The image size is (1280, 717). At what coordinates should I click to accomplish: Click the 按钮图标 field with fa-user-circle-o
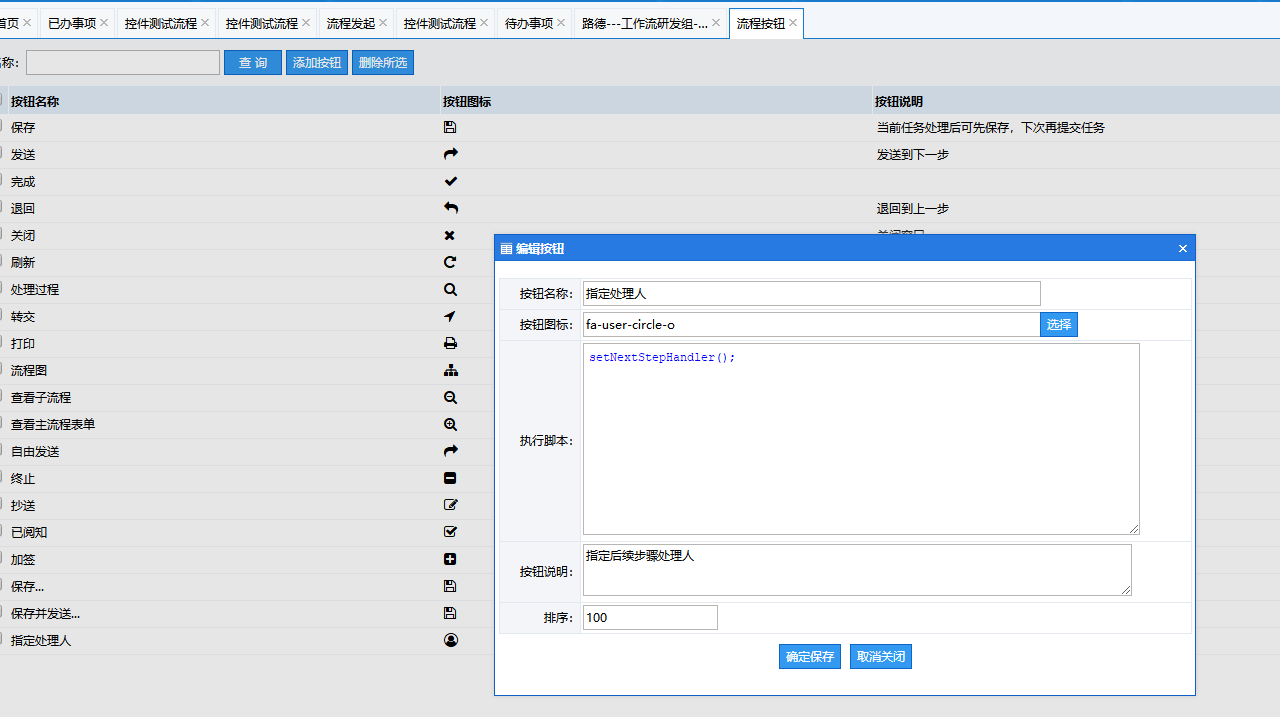pos(812,324)
